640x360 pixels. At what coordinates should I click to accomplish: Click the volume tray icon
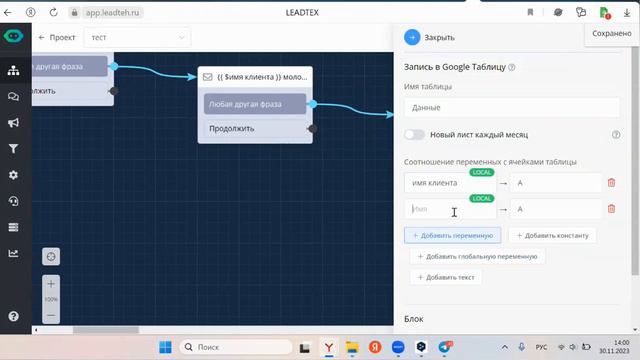click(x=573, y=347)
